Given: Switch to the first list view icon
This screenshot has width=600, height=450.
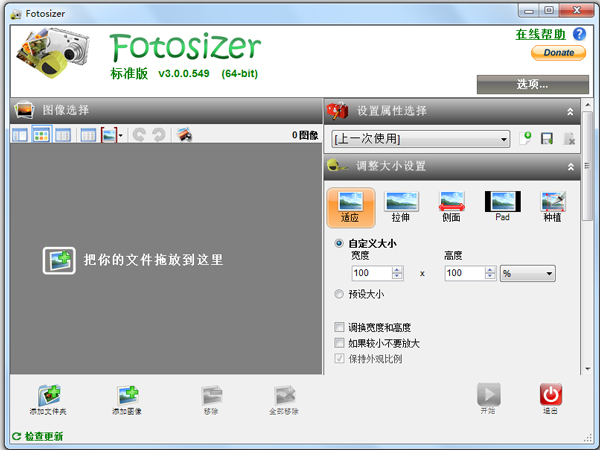Looking at the screenshot, I should (x=20, y=135).
